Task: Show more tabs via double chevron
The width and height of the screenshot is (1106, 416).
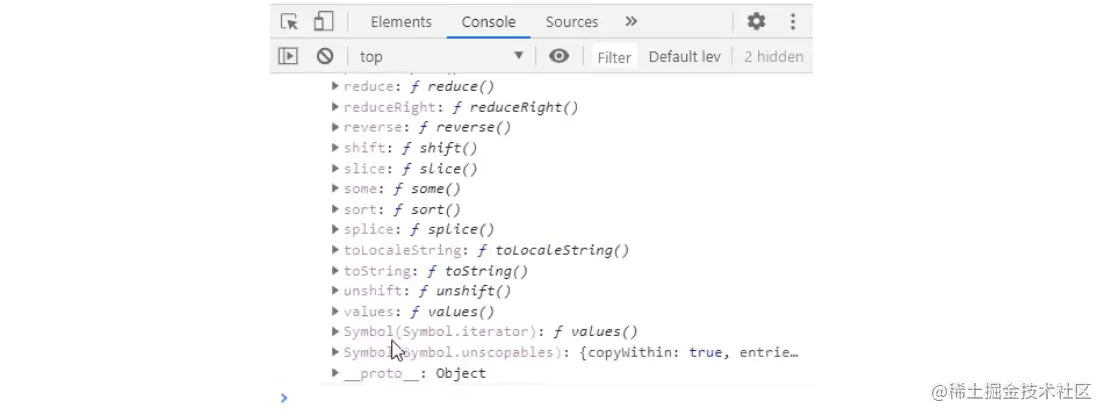Action: (x=631, y=22)
